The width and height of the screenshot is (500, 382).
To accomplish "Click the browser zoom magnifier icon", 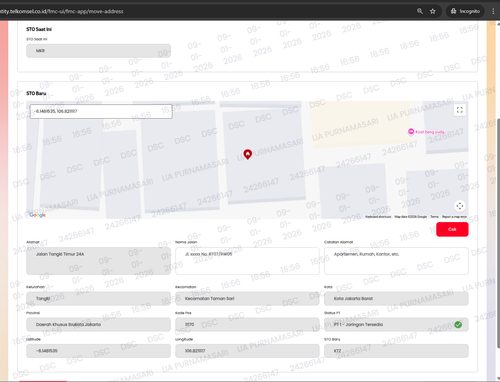I will pyautogui.click(x=420, y=11).
